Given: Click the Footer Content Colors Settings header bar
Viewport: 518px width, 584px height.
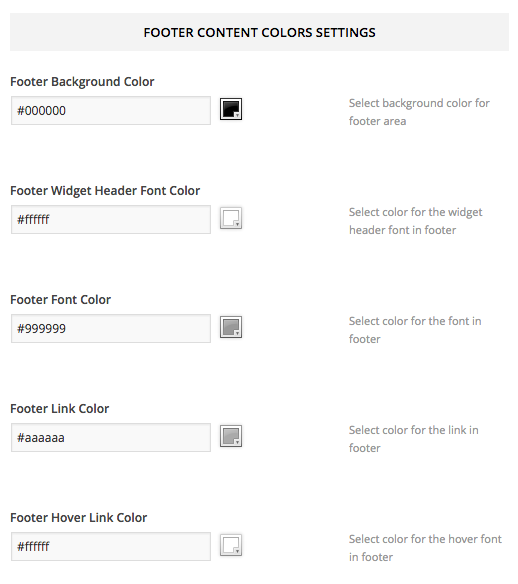Looking at the screenshot, I should click(259, 32).
